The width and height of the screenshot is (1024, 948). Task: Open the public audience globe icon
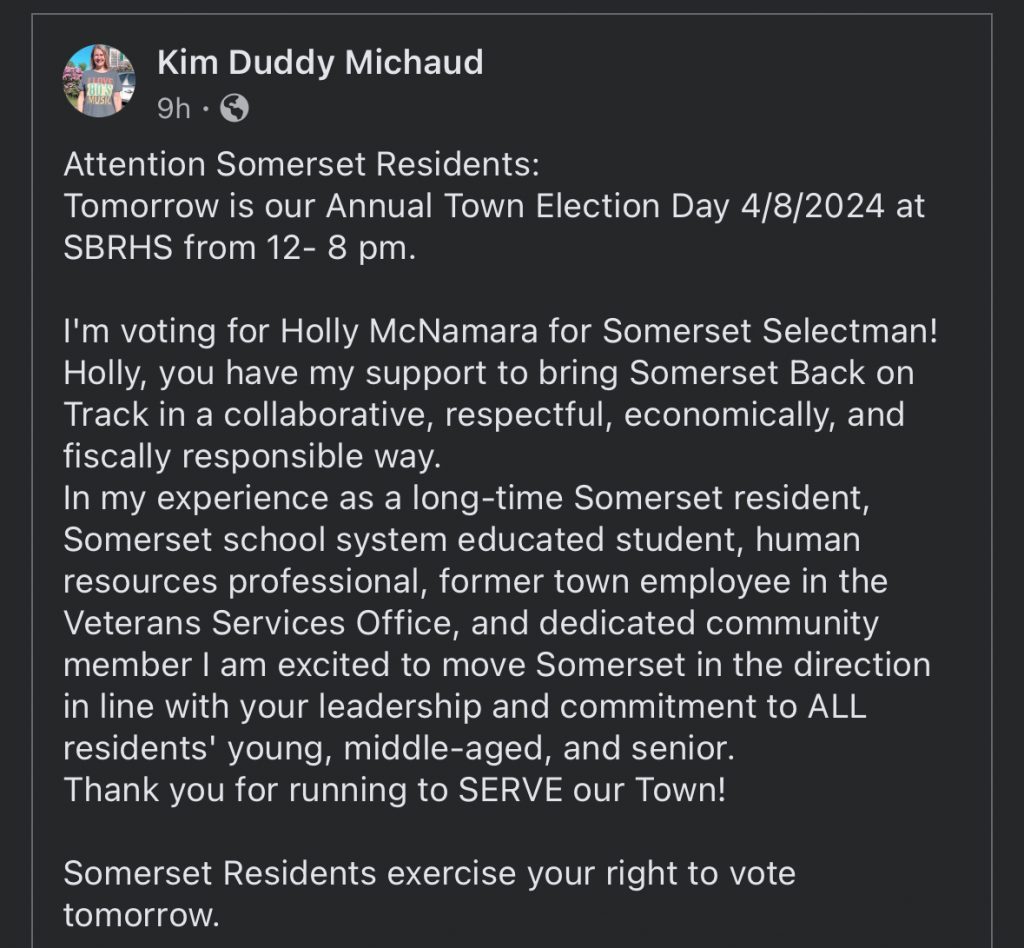(x=234, y=108)
